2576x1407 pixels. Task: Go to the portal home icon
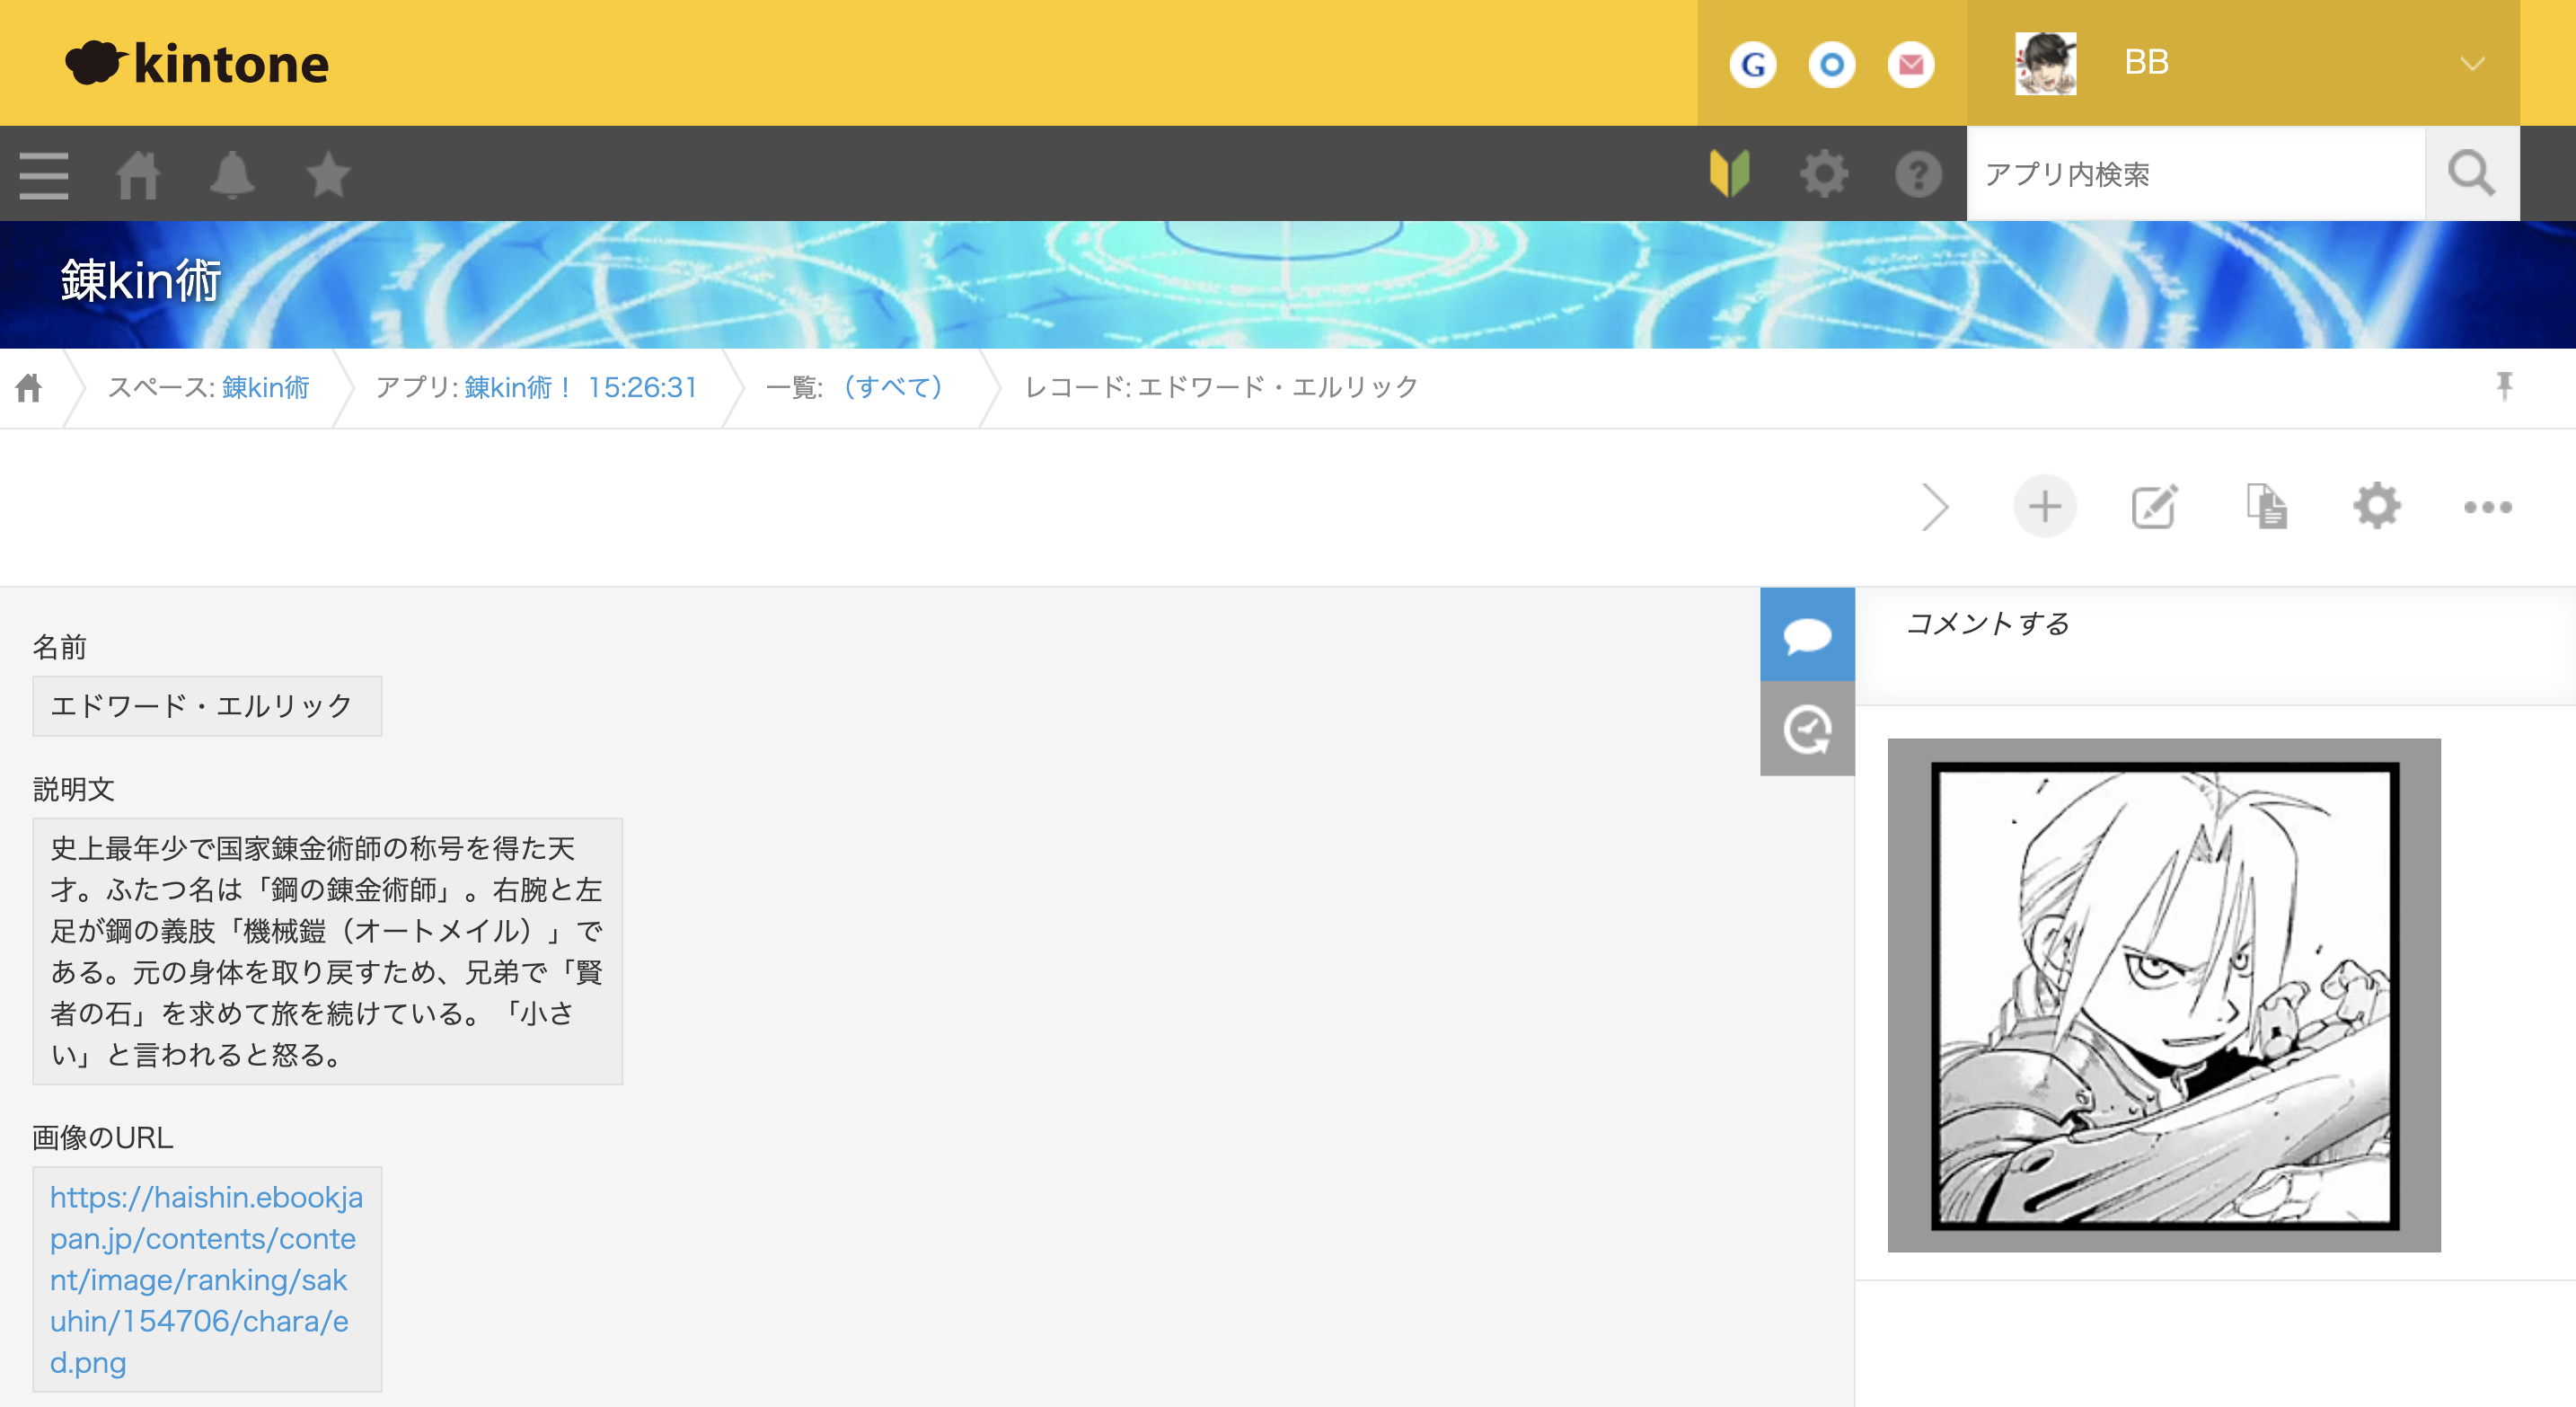[138, 175]
